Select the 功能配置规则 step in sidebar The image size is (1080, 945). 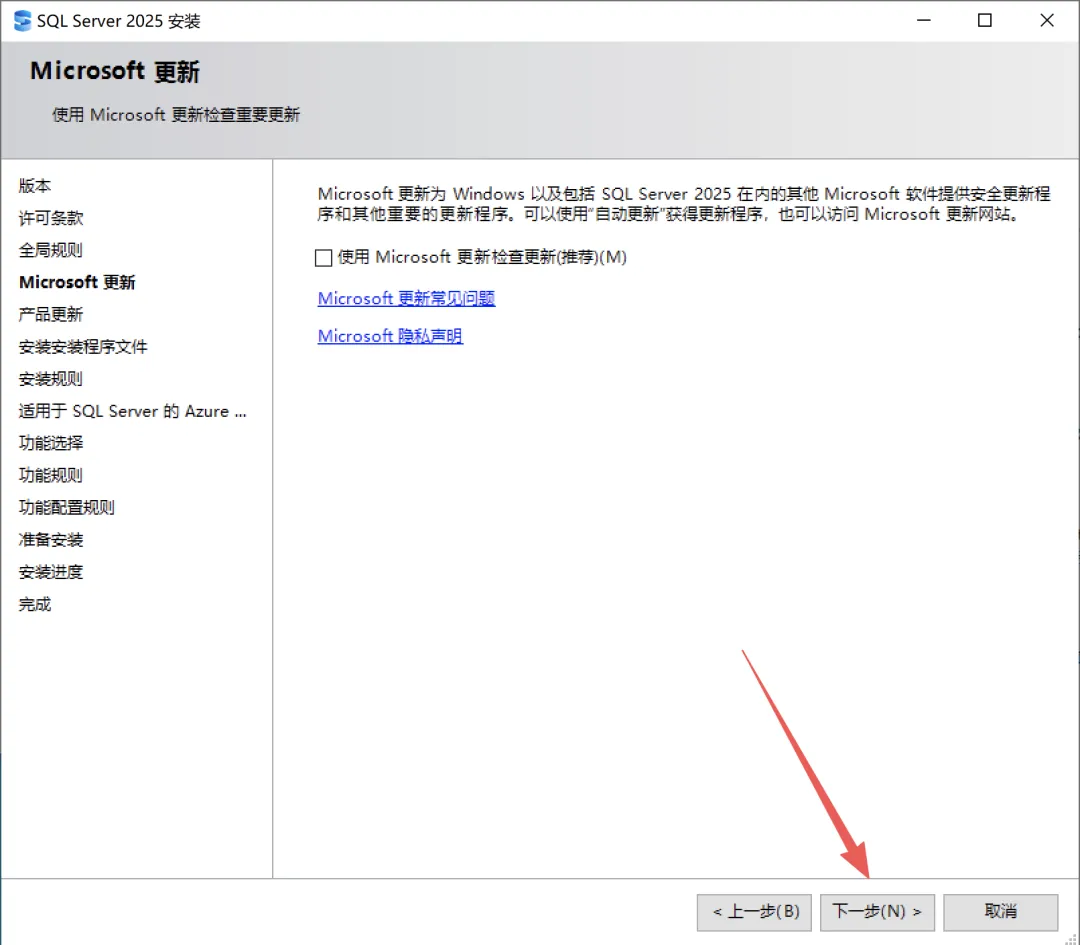click(x=67, y=508)
